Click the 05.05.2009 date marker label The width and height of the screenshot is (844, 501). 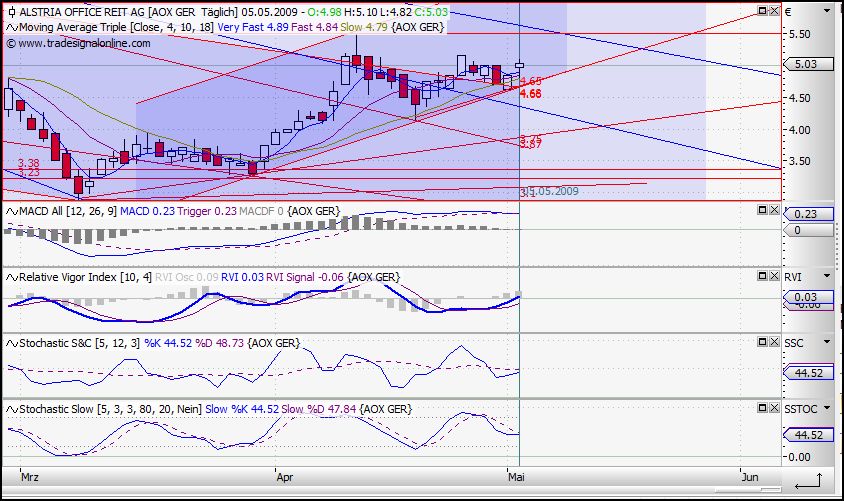552,192
